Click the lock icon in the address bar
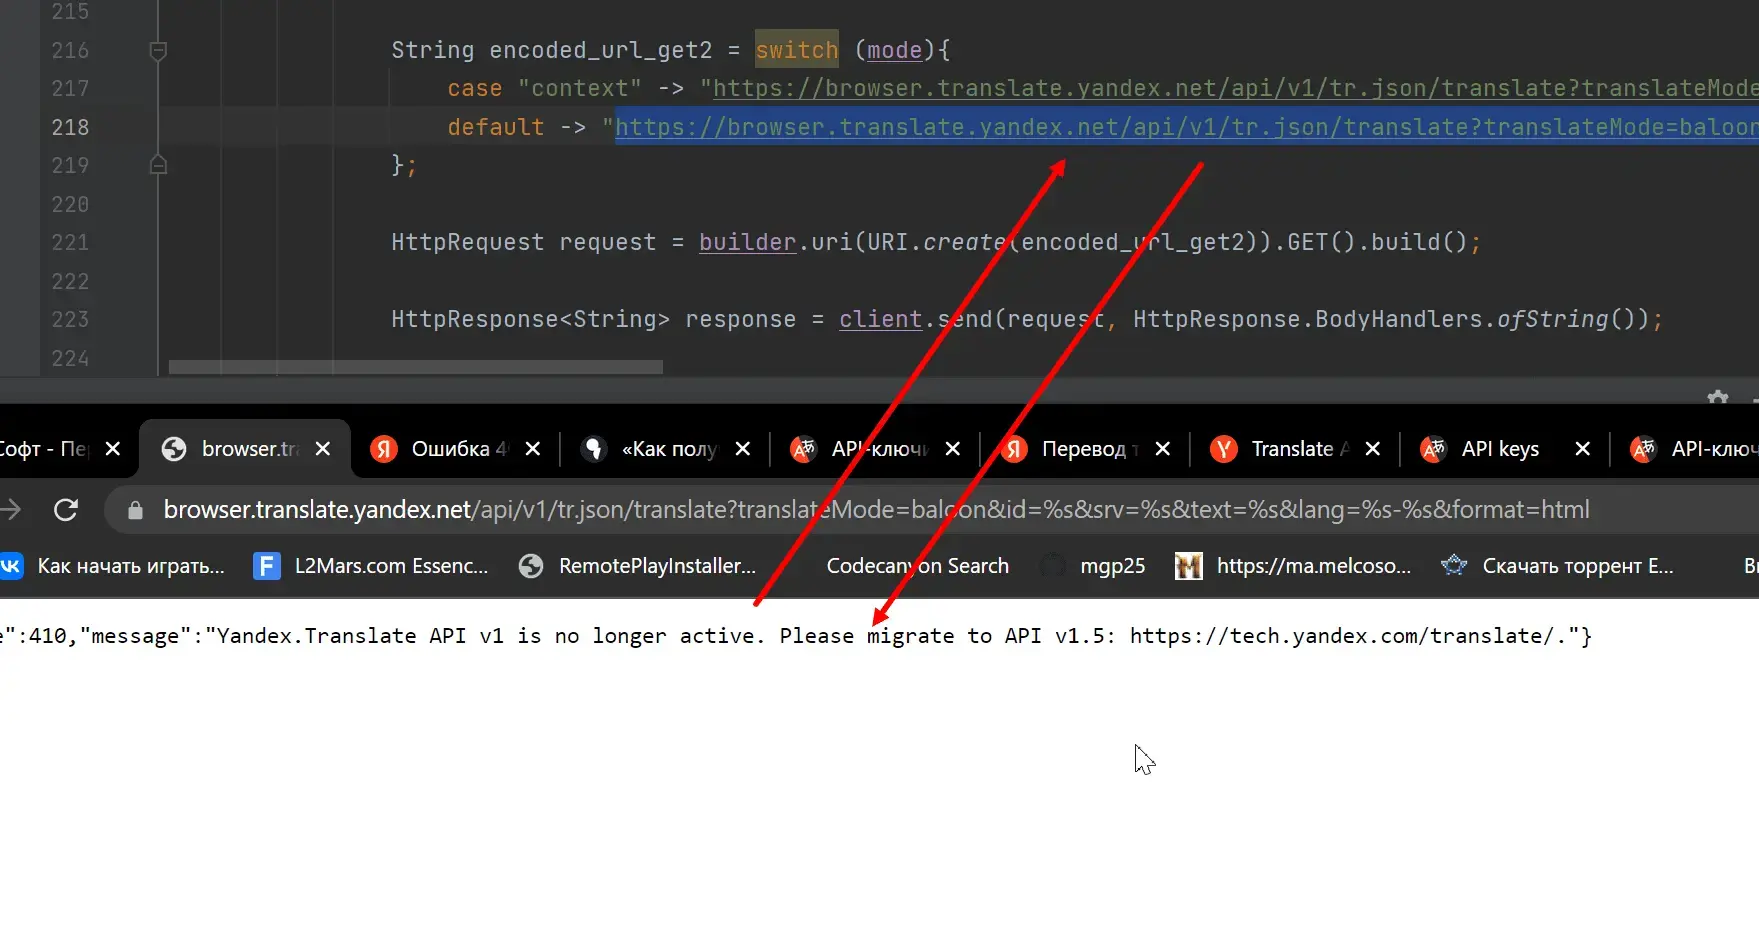The width and height of the screenshot is (1759, 950). 135,510
